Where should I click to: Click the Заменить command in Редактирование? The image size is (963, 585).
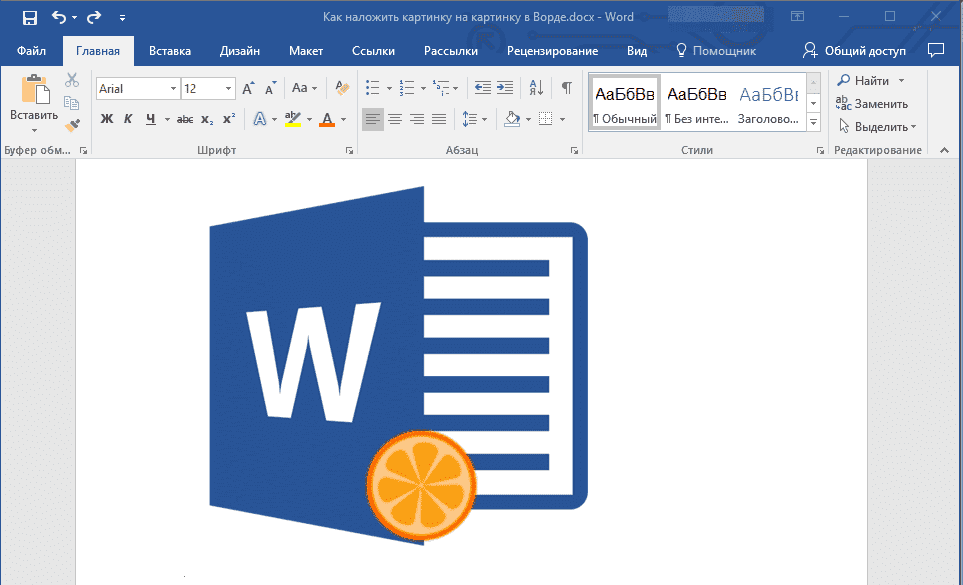click(x=875, y=103)
